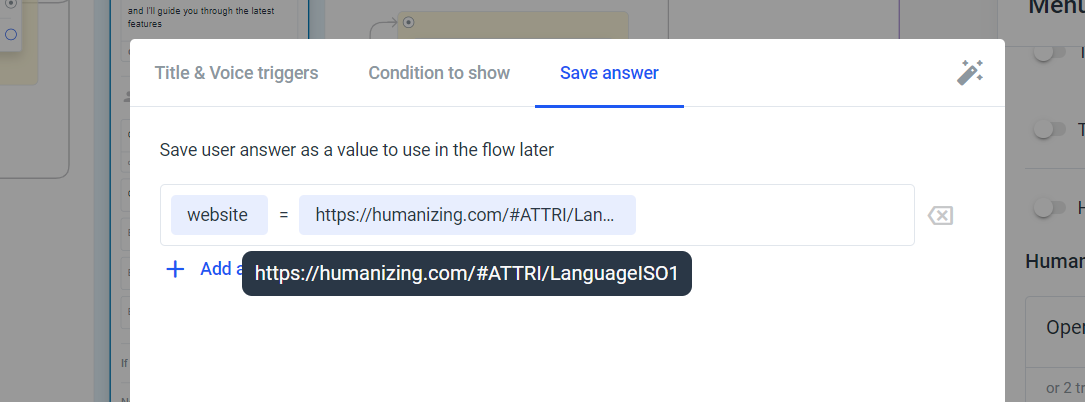Toggle the first switch in the Menu panel
The image size is (1085, 402).
tap(1050, 52)
